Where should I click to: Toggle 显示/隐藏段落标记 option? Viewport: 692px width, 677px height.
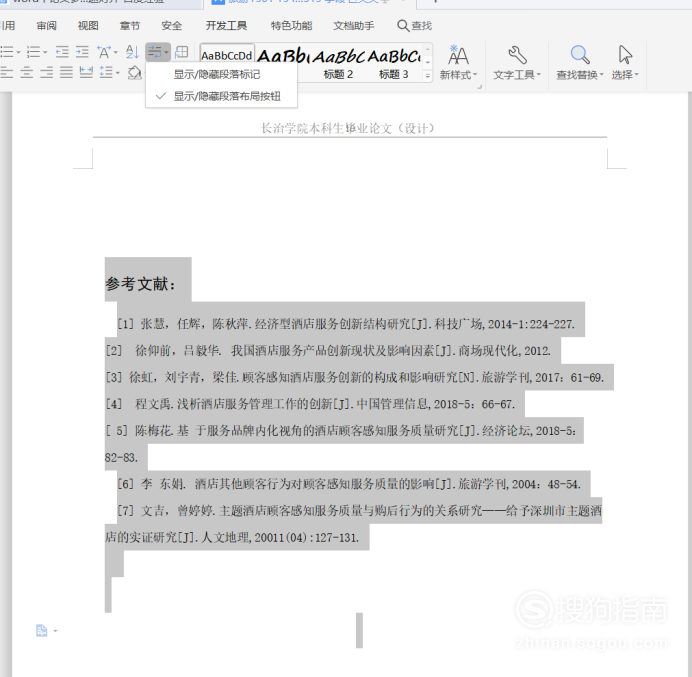(x=222, y=74)
